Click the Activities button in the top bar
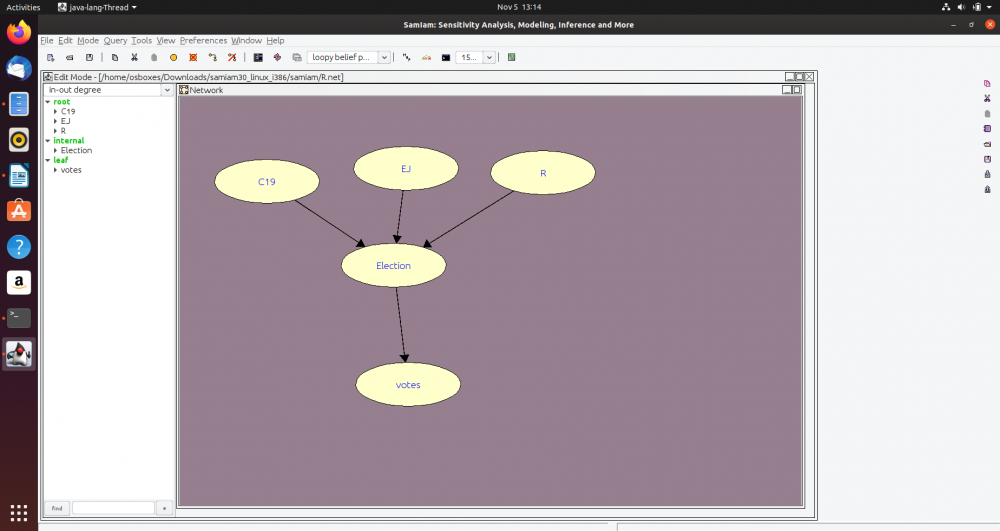This screenshot has width=1000, height=531. (x=23, y=7)
